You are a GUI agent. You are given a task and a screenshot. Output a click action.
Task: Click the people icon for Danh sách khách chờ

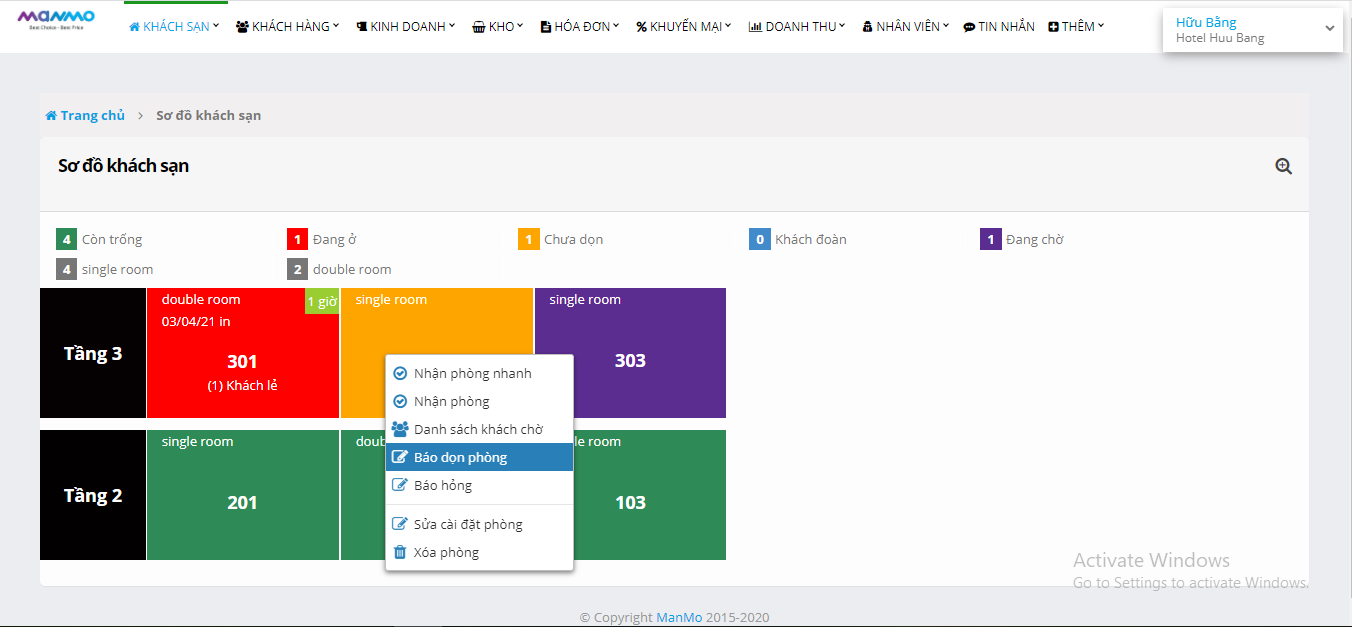point(400,429)
